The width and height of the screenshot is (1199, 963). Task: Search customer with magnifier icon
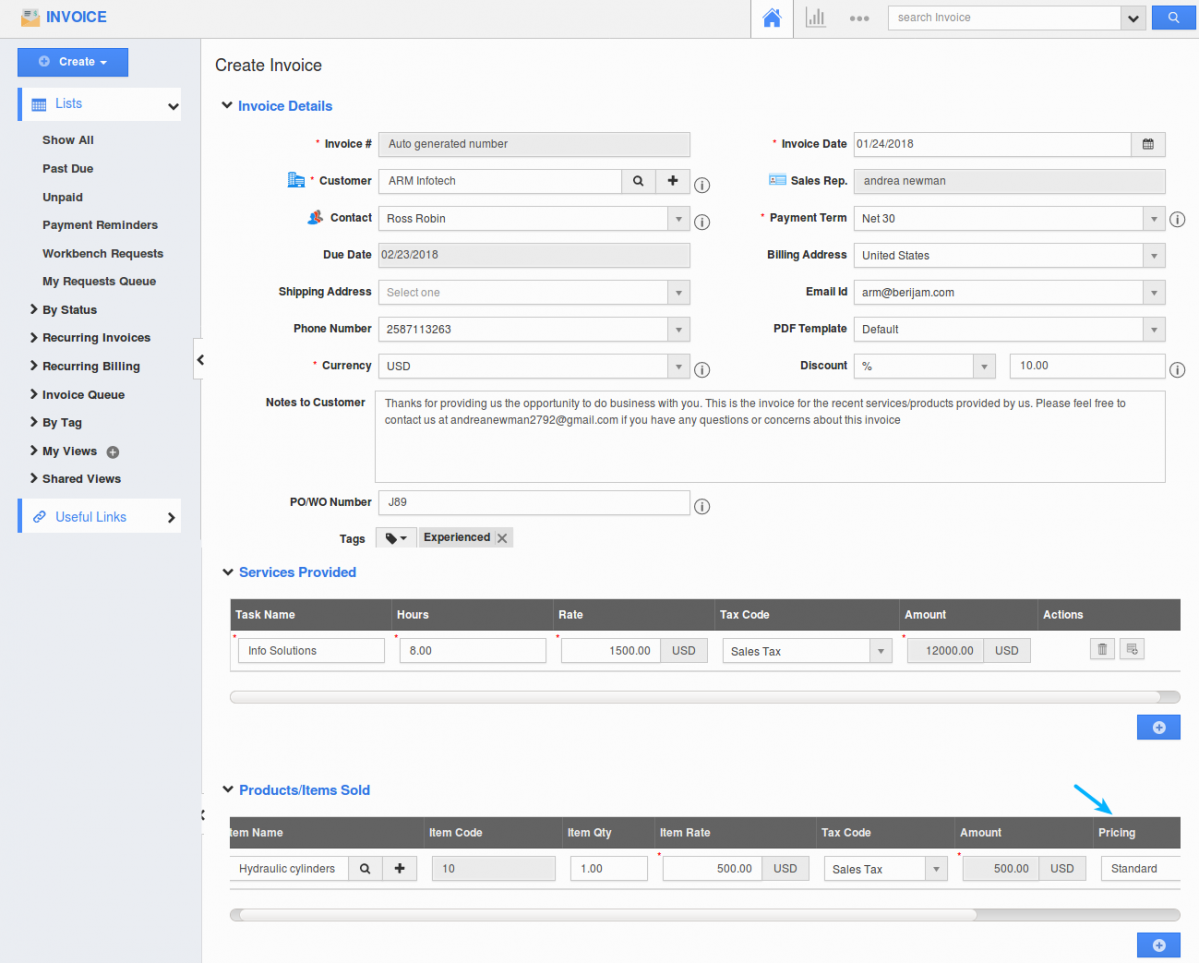(x=638, y=181)
